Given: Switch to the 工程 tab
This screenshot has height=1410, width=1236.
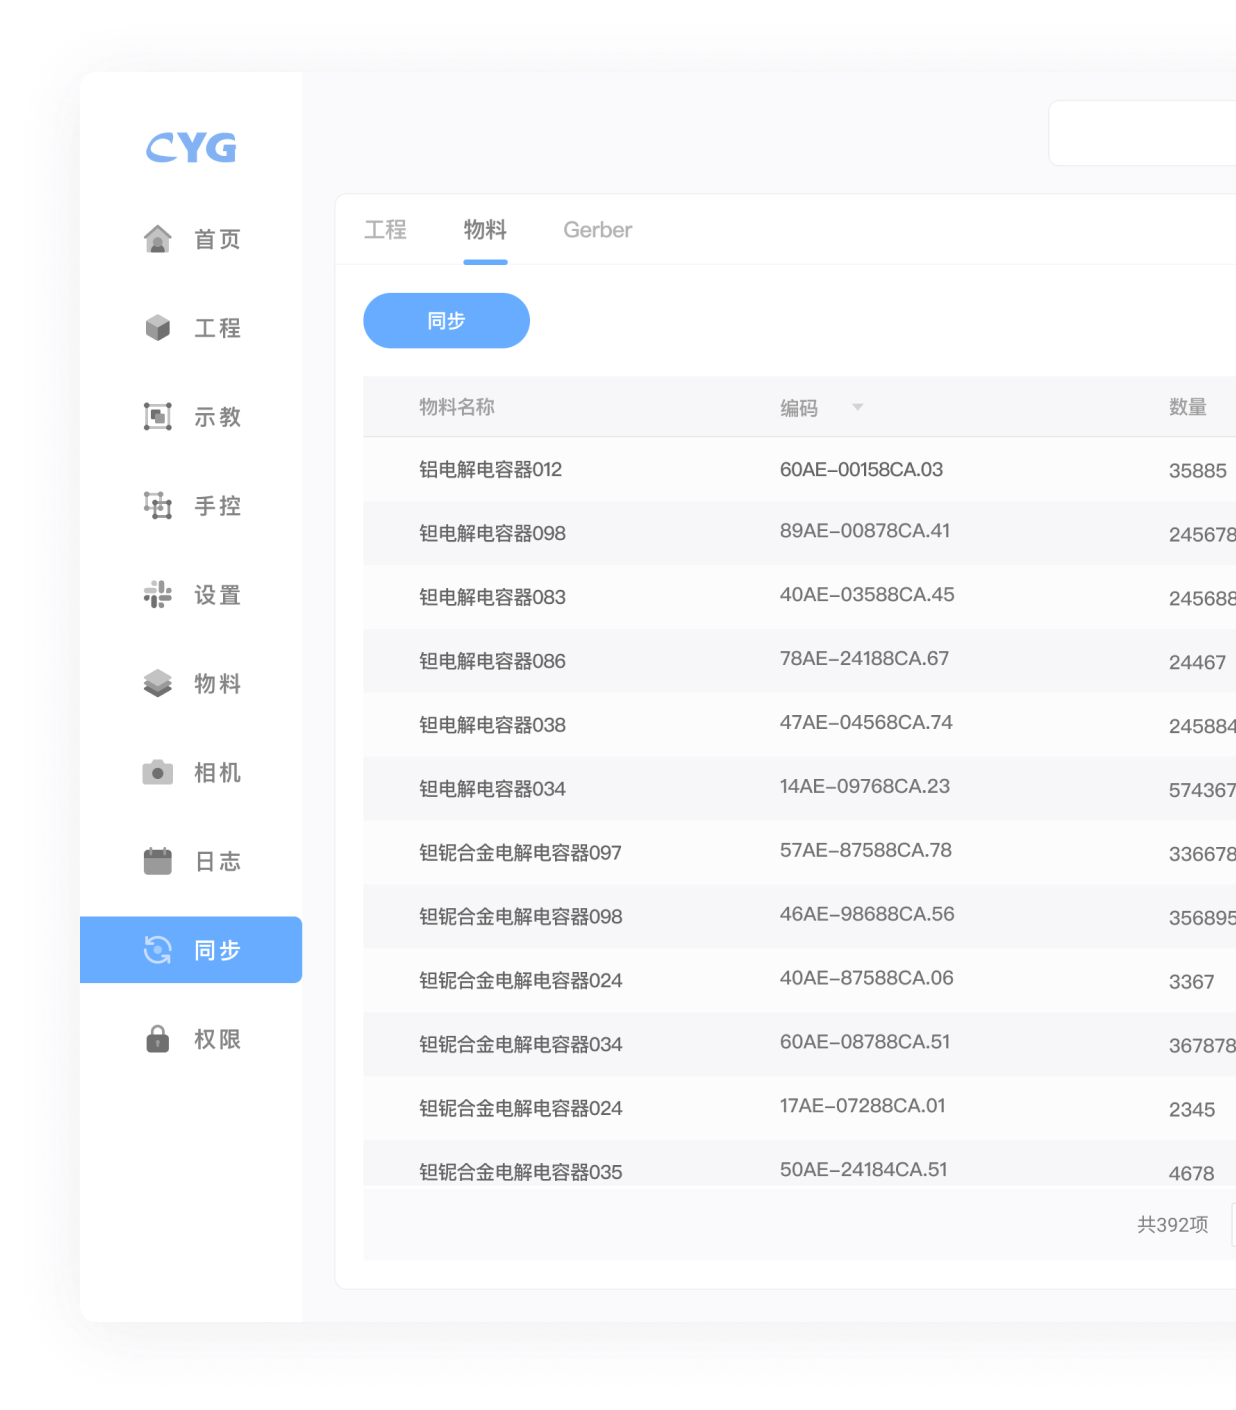Looking at the screenshot, I should coord(385,230).
